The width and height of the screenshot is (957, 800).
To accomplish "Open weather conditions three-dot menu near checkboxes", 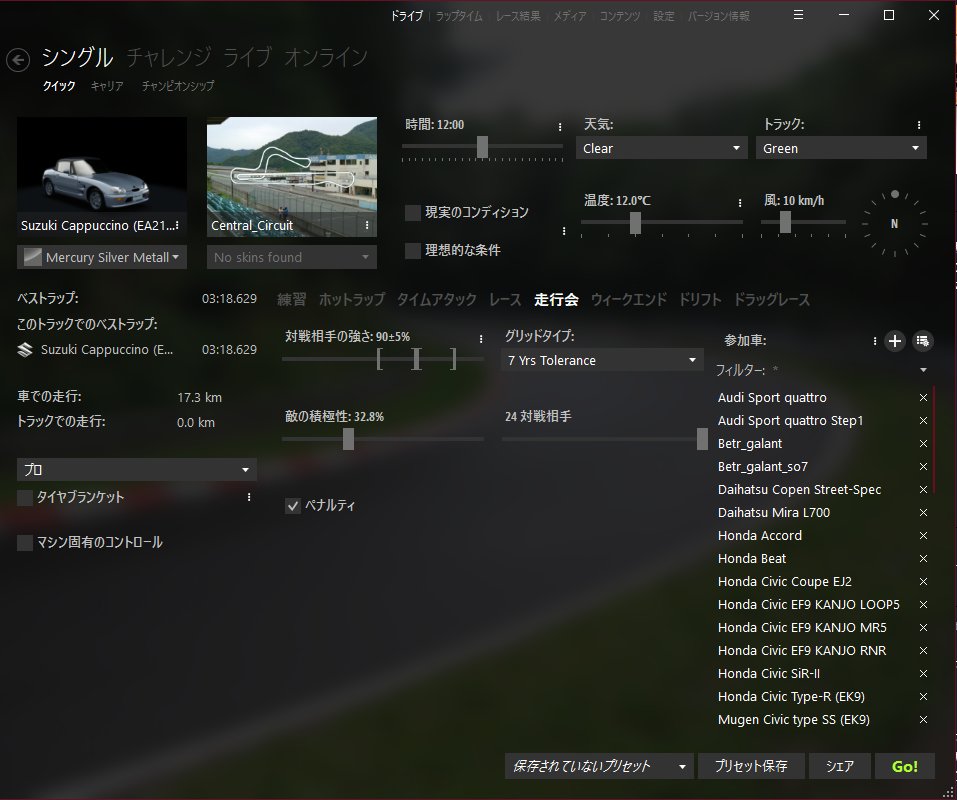I will click(564, 231).
